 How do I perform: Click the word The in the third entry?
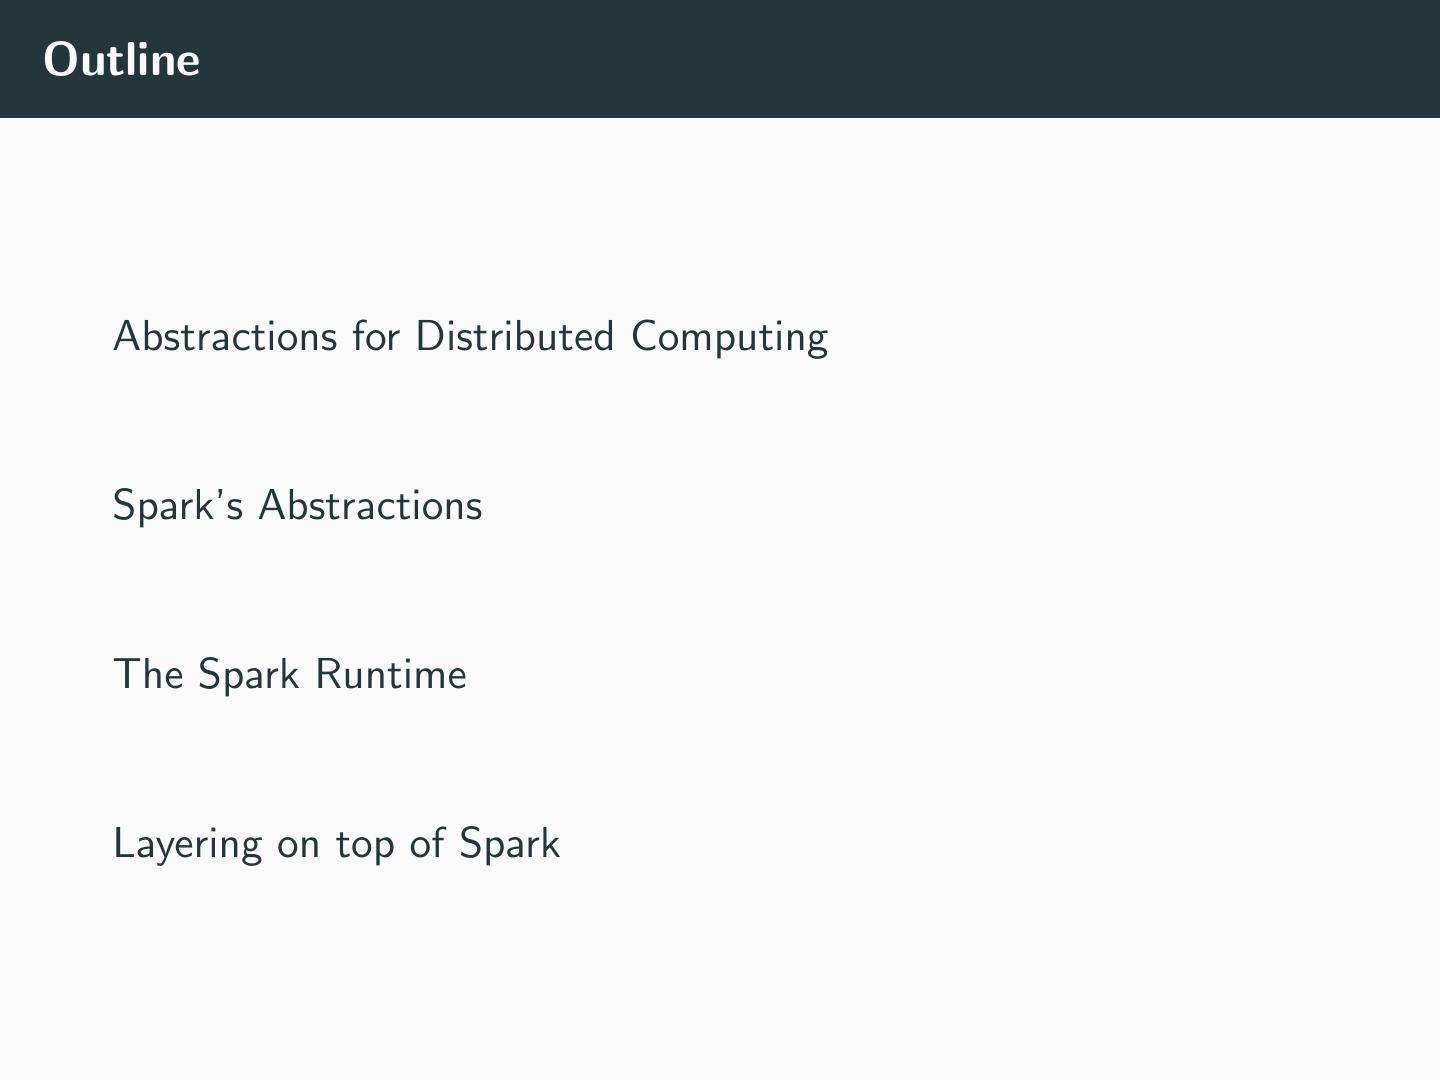(148, 675)
